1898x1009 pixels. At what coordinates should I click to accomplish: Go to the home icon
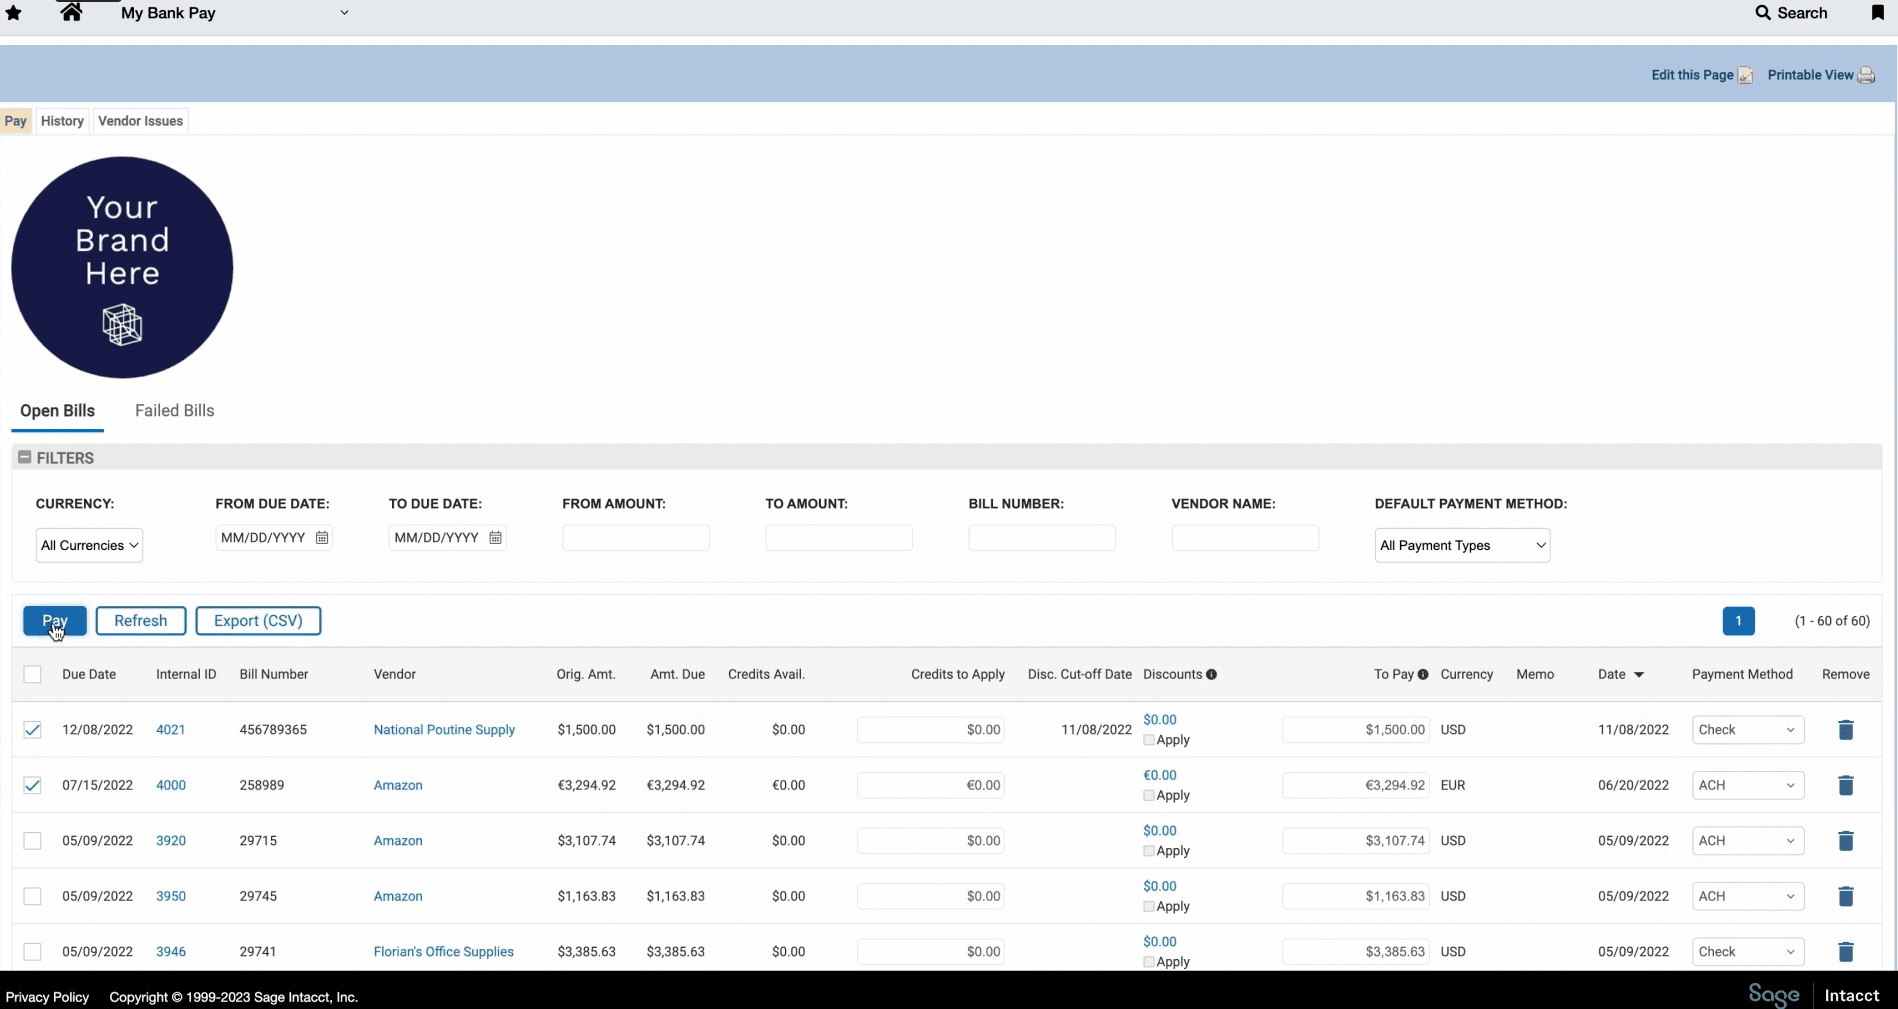pos(71,13)
